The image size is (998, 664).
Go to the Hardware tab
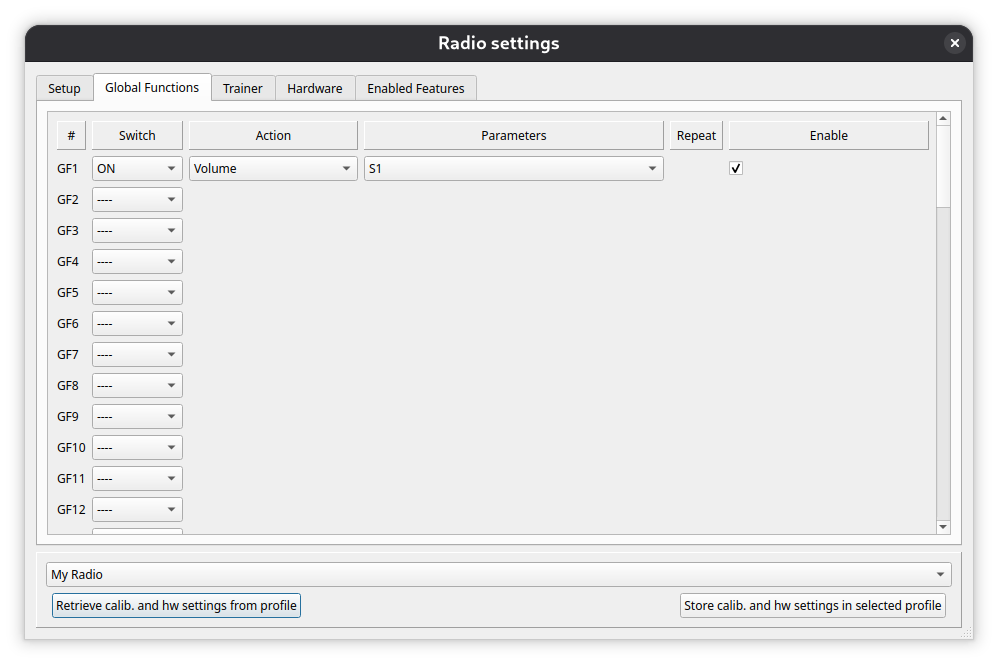[x=314, y=89]
